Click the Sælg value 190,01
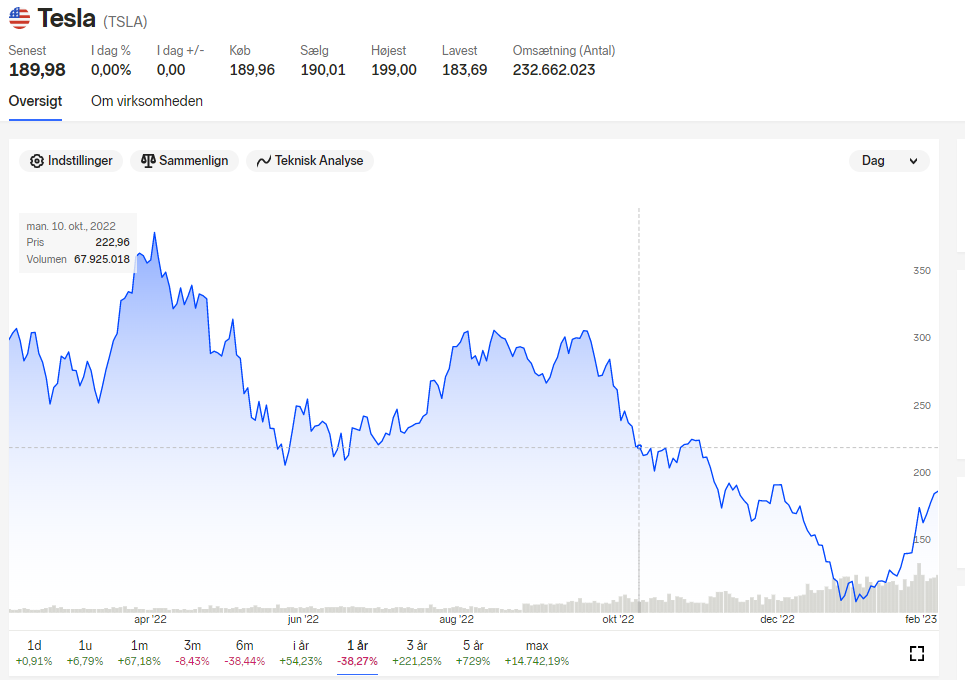The height and width of the screenshot is (680, 965). pyautogui.click(x=323, y=70)
